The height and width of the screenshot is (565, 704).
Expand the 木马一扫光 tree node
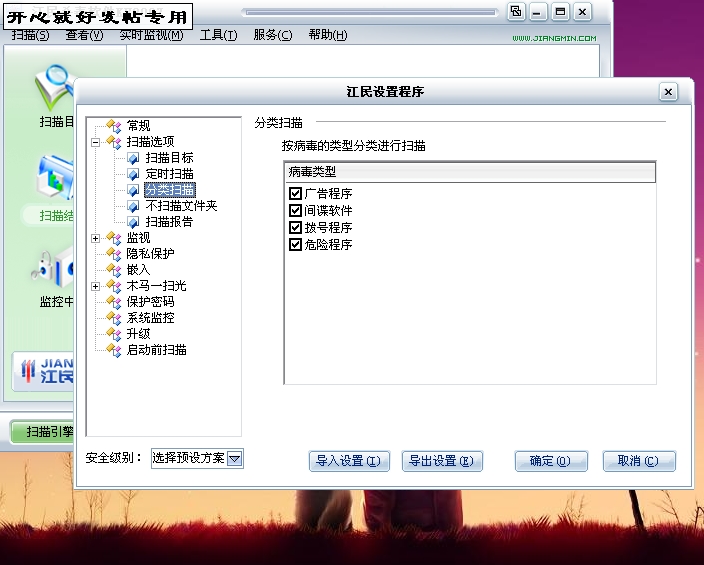pos(95,287)
